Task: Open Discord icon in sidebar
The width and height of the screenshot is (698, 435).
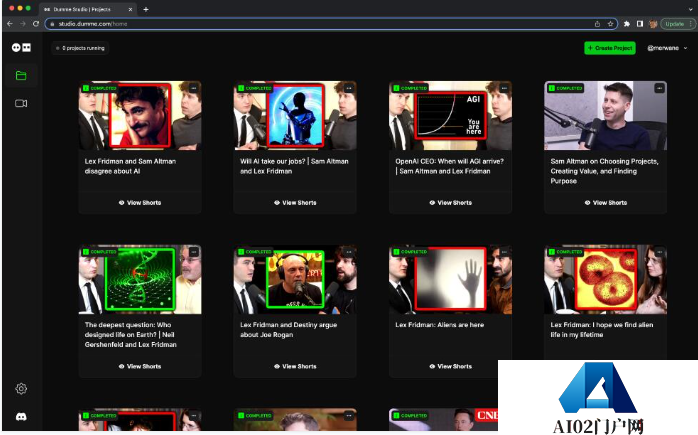Action: pyautogui.click(x=21, y=417)
